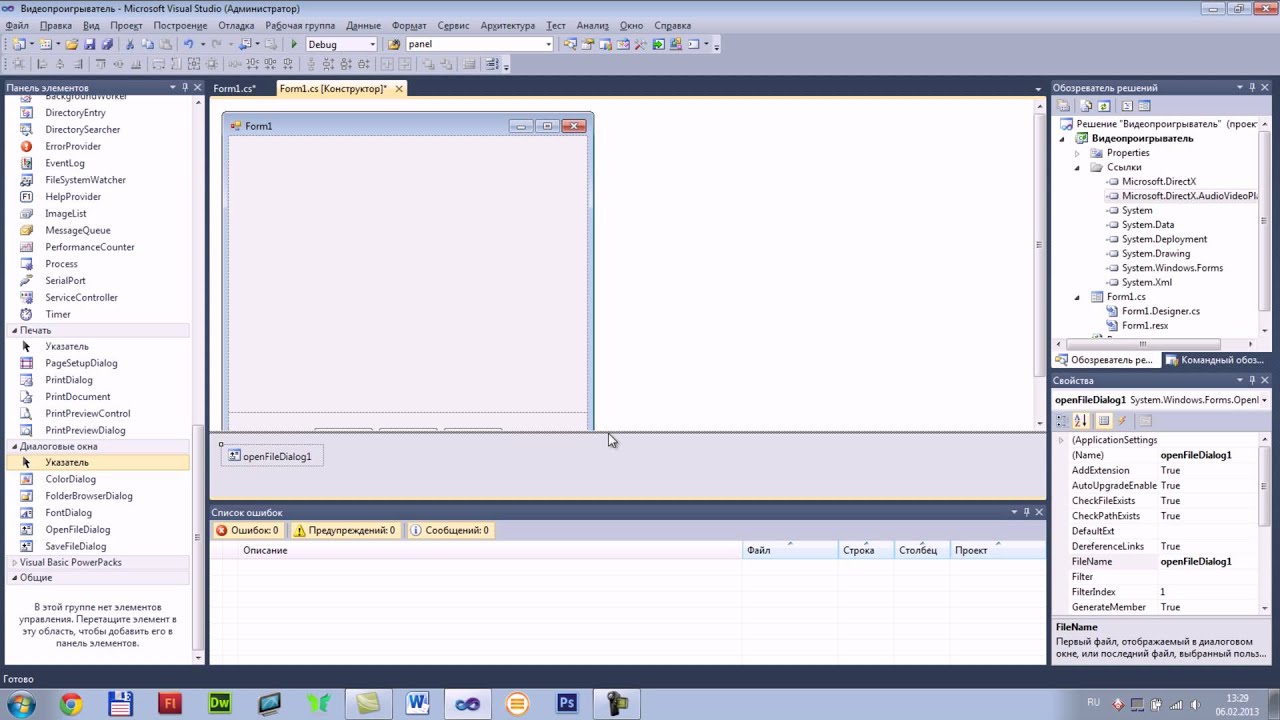Switch properties to categorized view

[1063, 421]
